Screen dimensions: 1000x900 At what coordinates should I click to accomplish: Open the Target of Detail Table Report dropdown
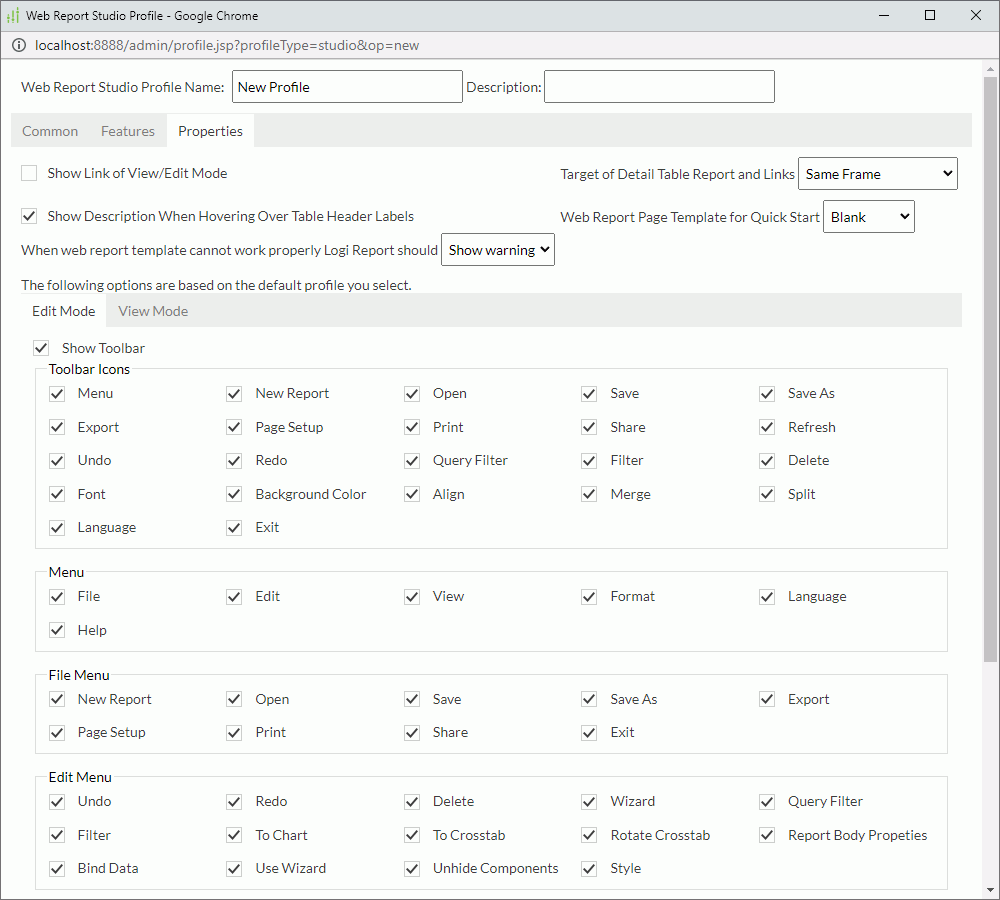(877, 173)
